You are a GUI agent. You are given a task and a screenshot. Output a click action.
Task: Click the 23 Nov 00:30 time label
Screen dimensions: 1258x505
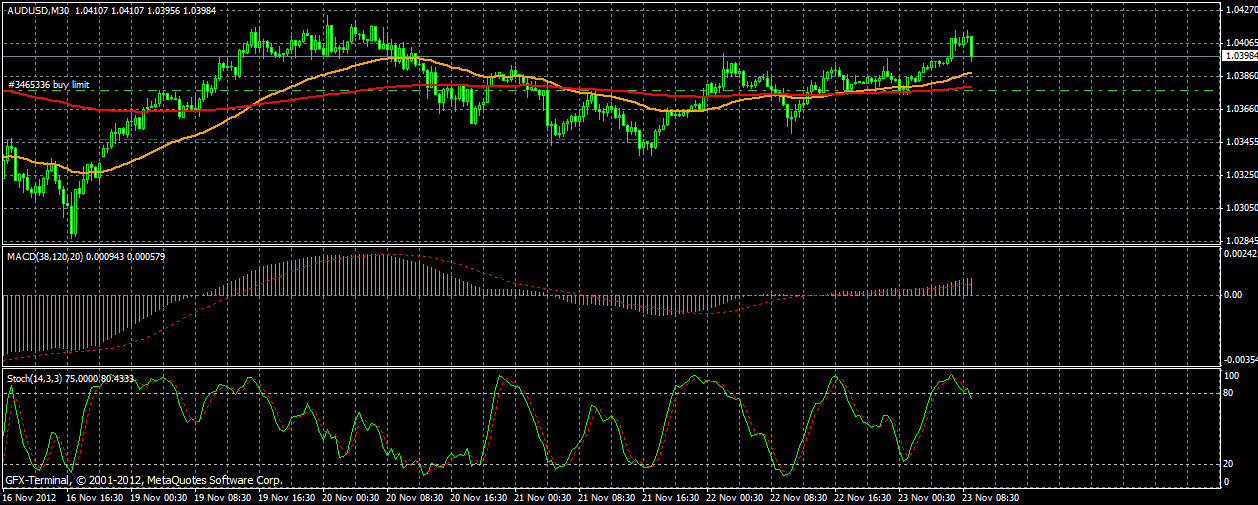(929, 496)
